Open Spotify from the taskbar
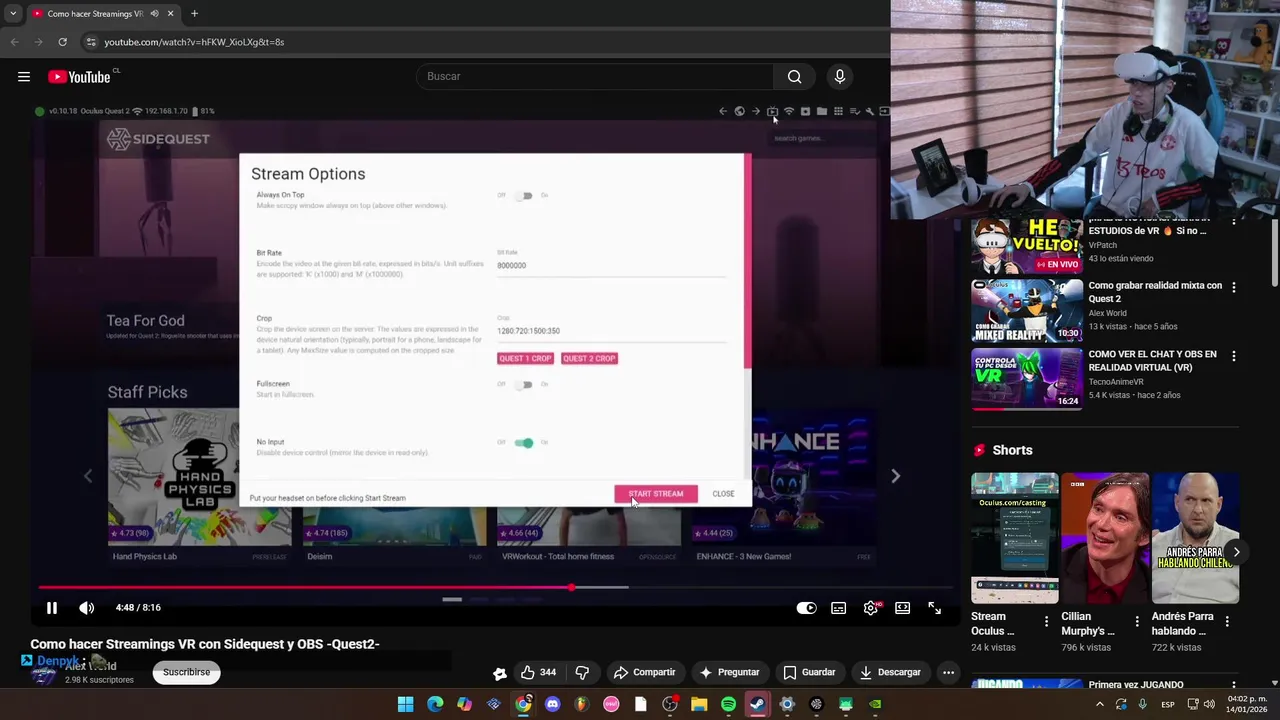Image resolution: width=1280 pixels, height=720 pixels. (x=728, y=704)
